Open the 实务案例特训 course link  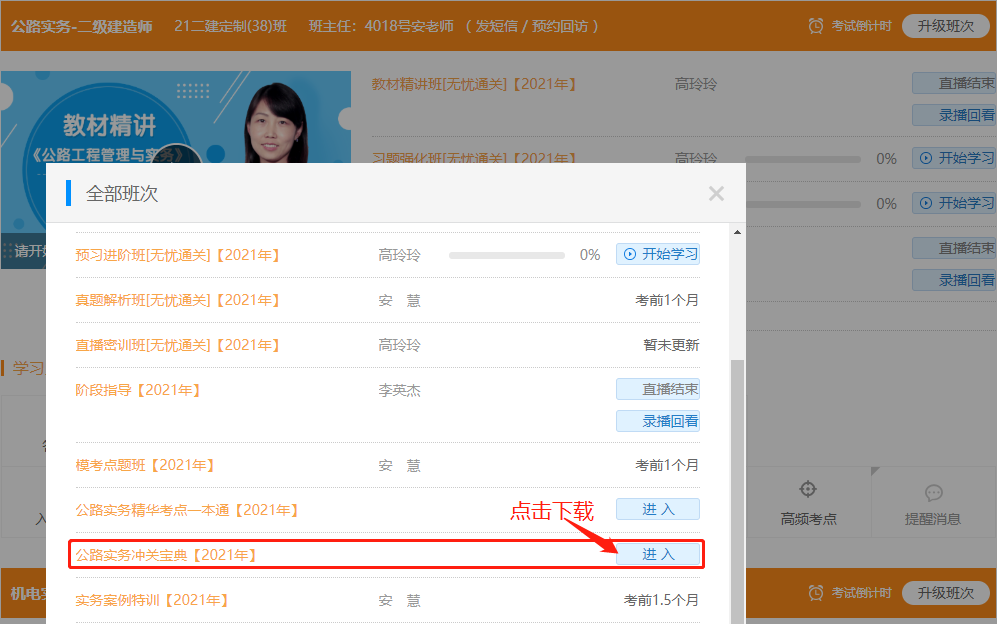(153, 600)
